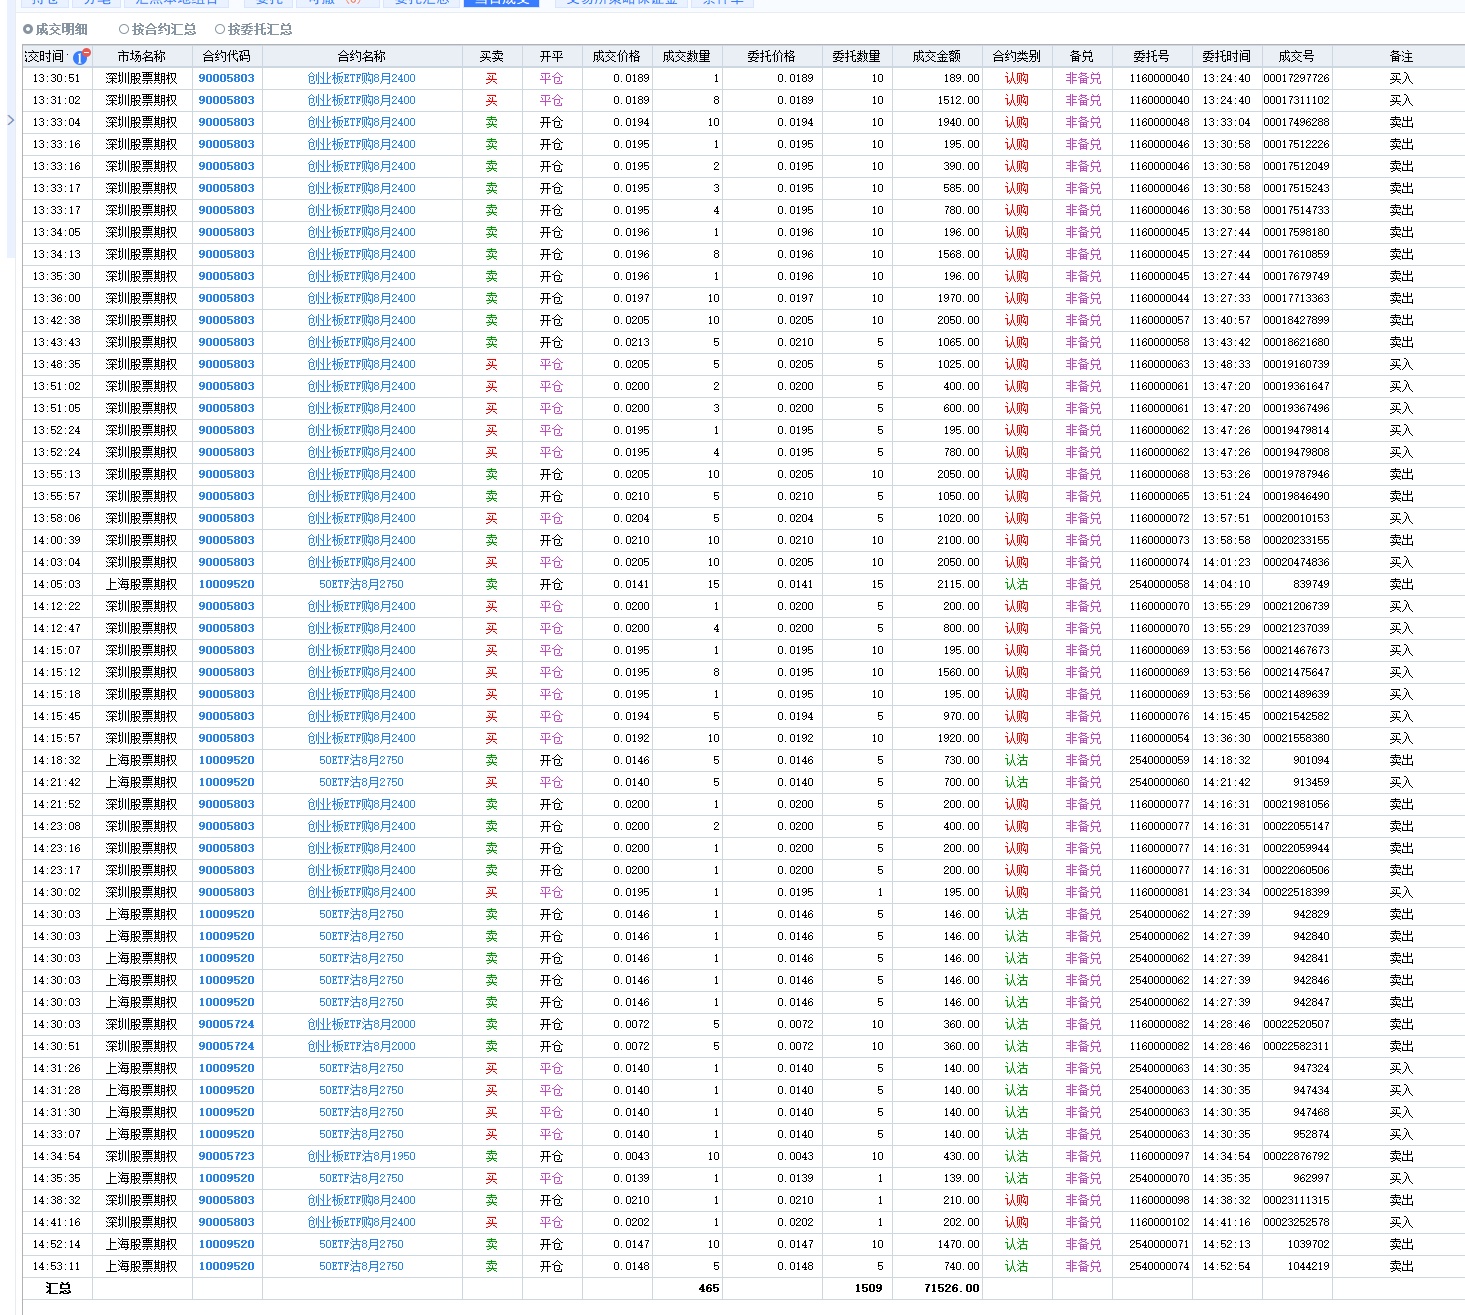
Task: Click total amount 71526.00
Action: tap(952, 1288)
